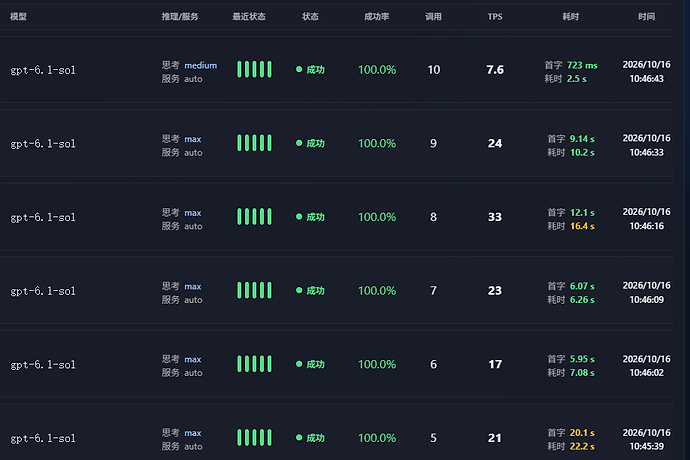
Task: Click the 耗时 column header
Action: pyautogui.click(x=571, y=17)
